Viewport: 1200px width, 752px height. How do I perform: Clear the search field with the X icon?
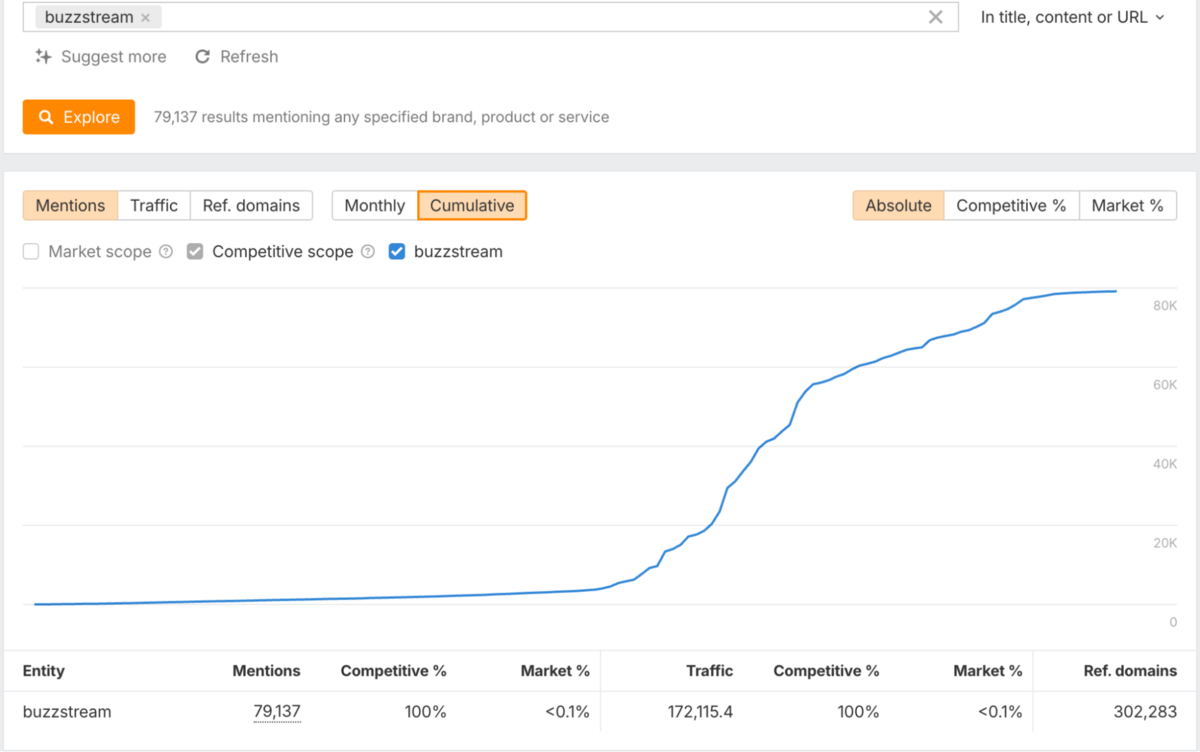coord(935,17)
